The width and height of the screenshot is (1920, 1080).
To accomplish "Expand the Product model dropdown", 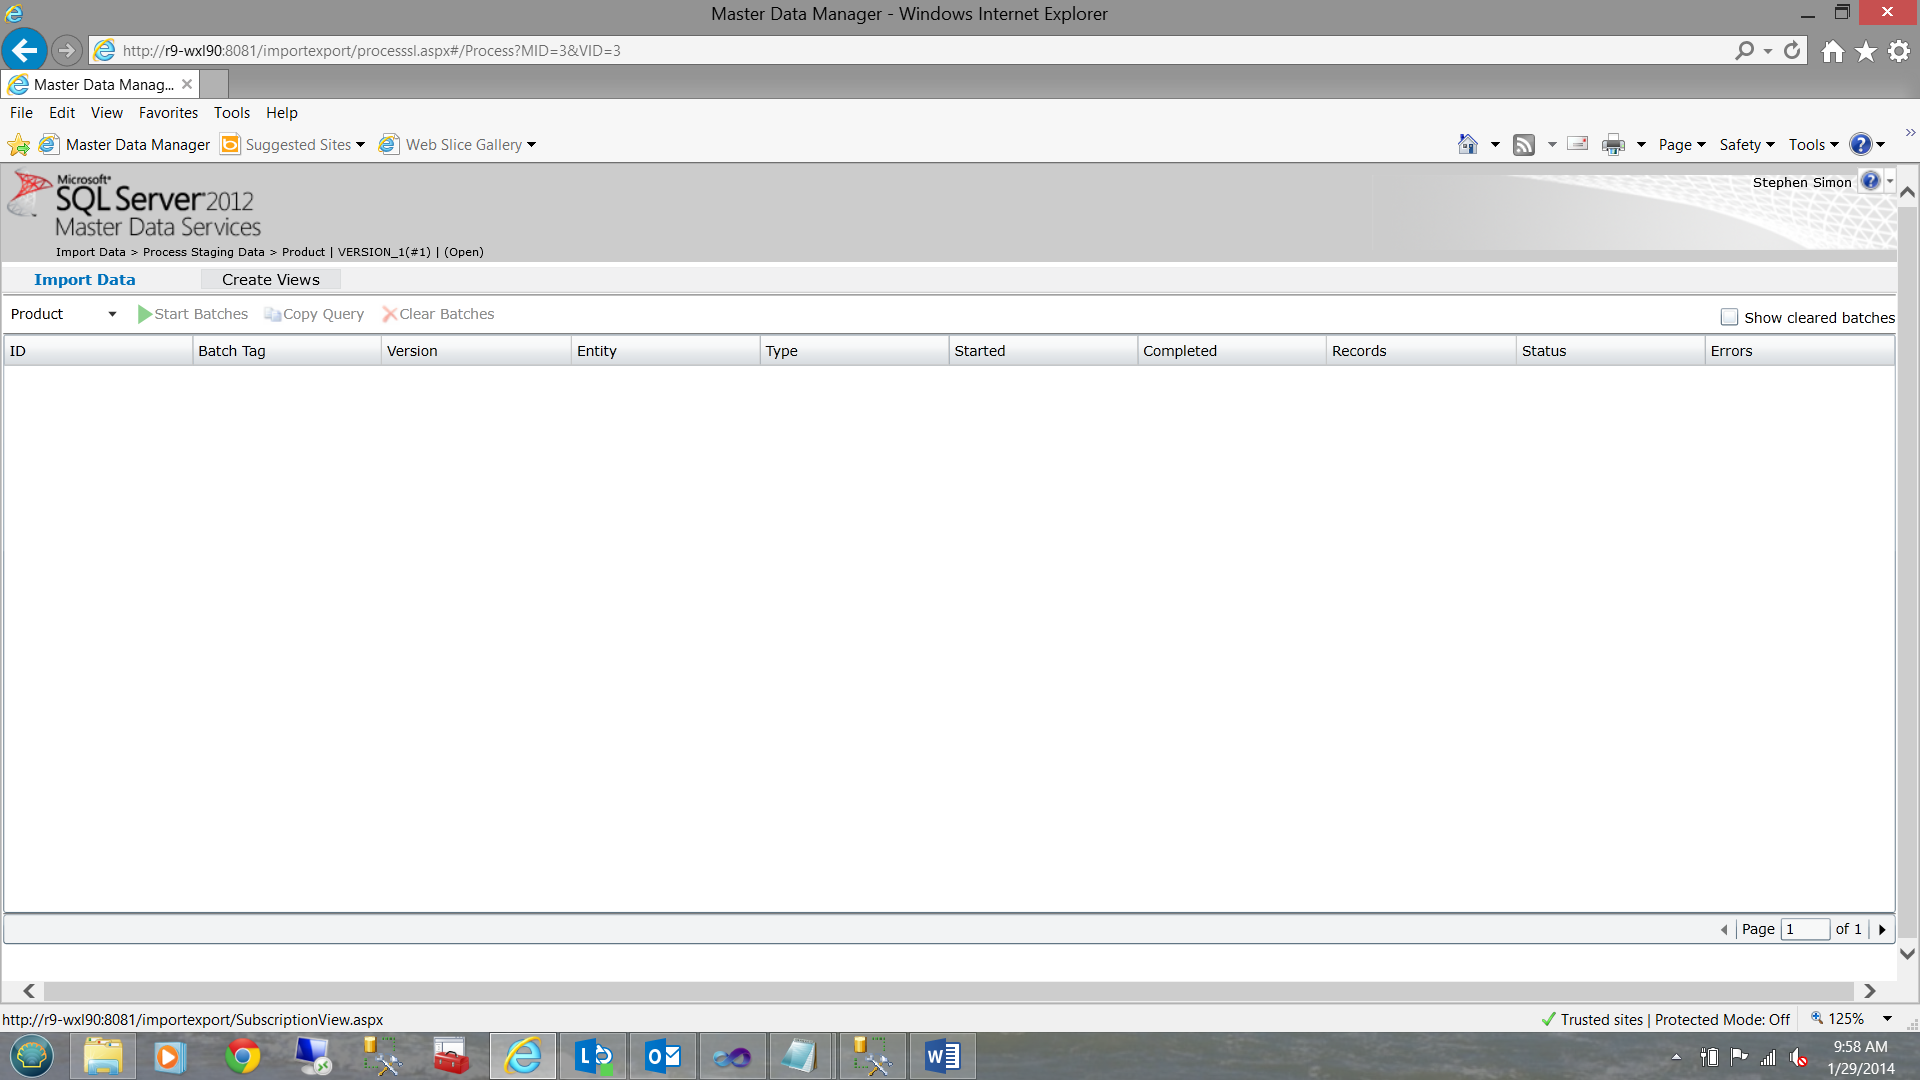I will click(x=112, y=314).
